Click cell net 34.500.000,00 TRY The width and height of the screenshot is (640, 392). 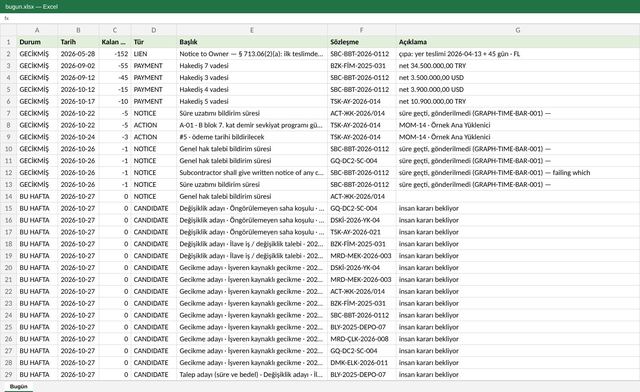pos(518,66)
